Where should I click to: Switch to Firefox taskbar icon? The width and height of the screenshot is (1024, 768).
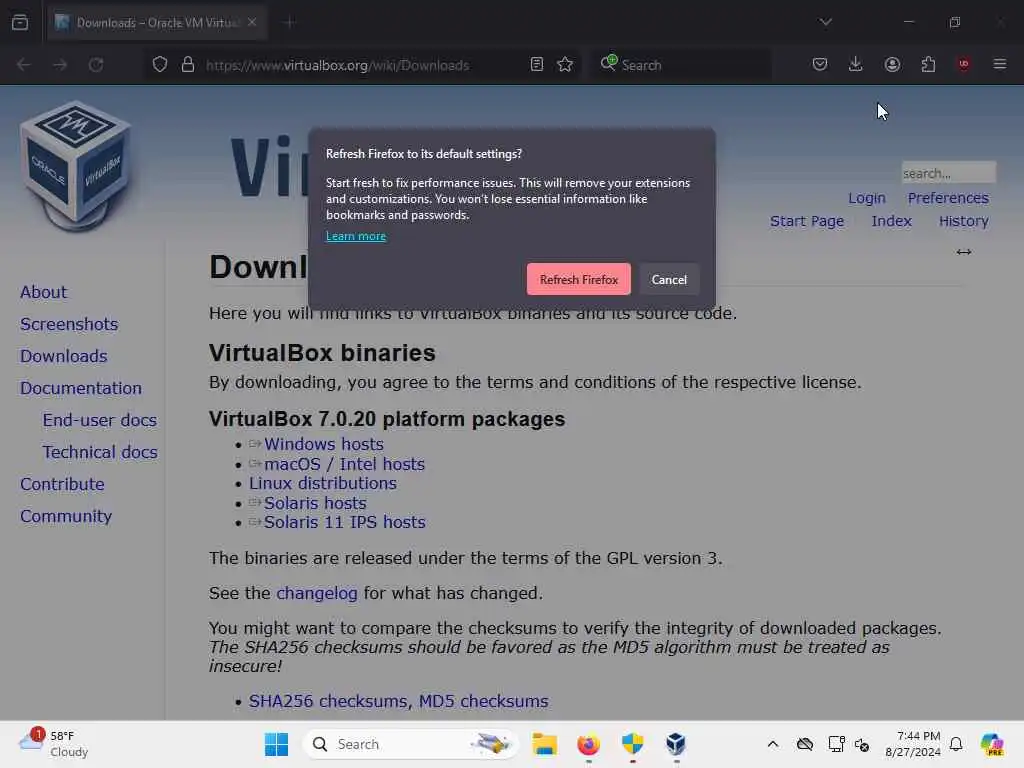(x=588, y=744)
